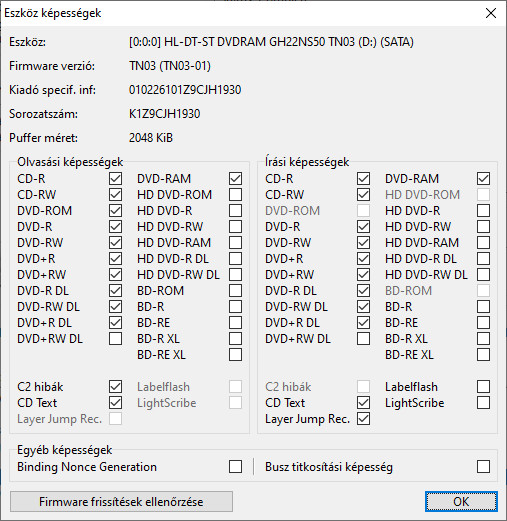Viewport: 507px width, 521px height.
Task: Toggle CD Text checkbox in write capabilities
Action: tap(363, 403)
